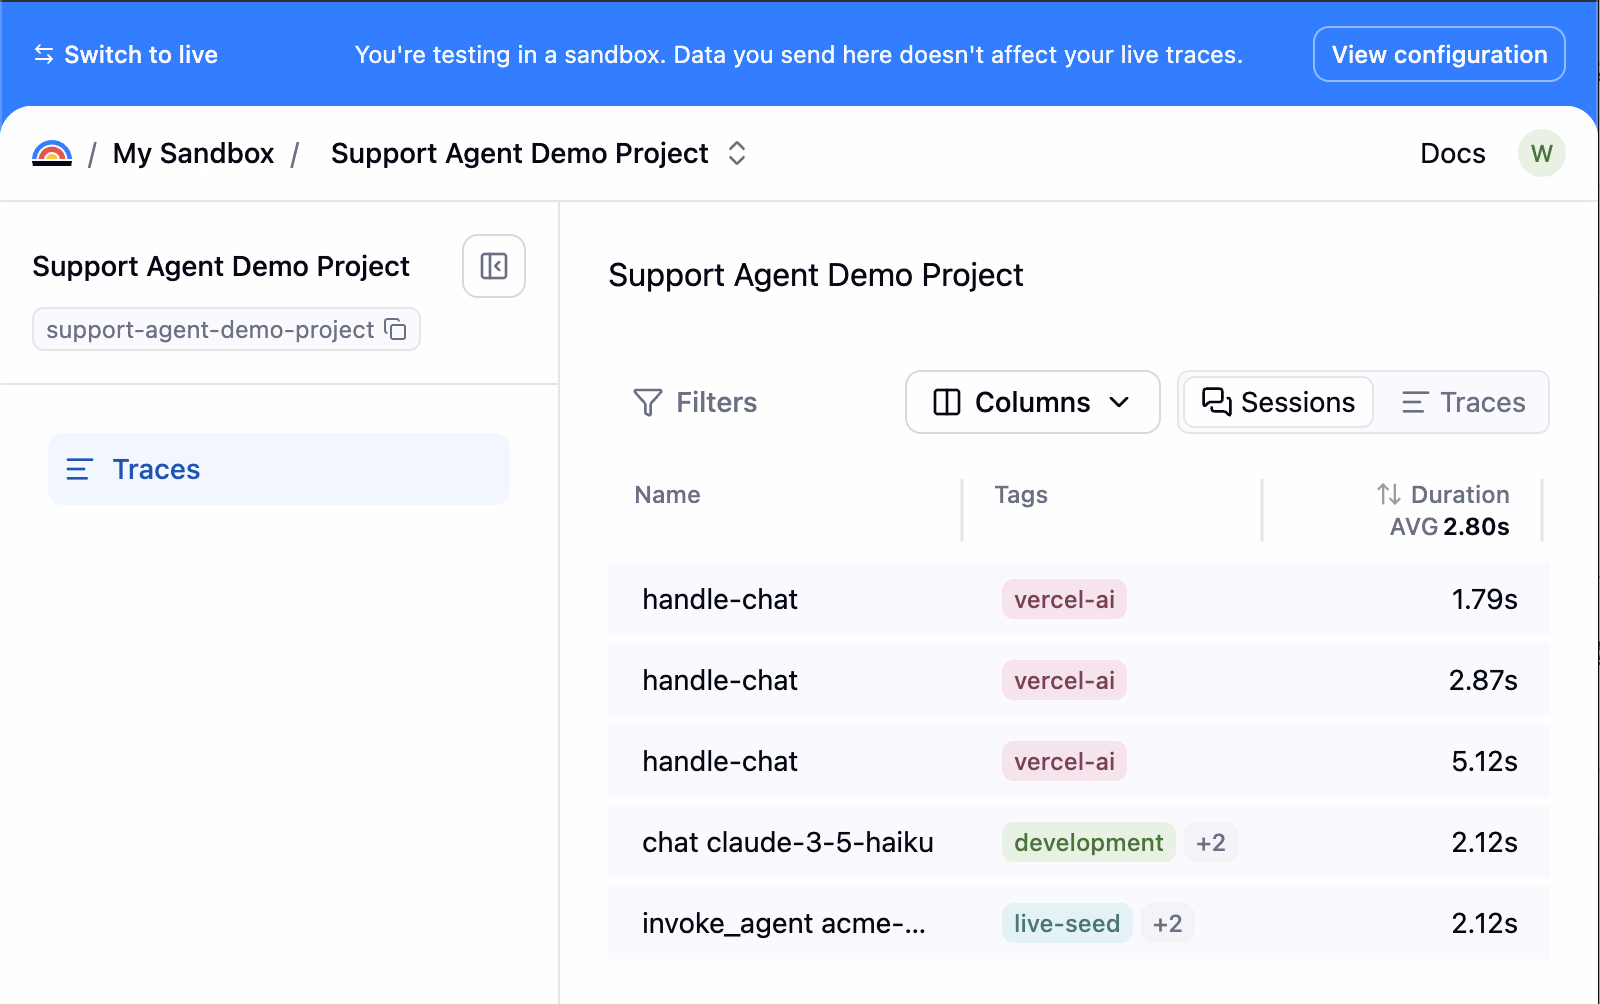Viewport: 1600px width, 1004px height.
Task: Open the Columns dropdown
Action: [x=1032, y=402]
